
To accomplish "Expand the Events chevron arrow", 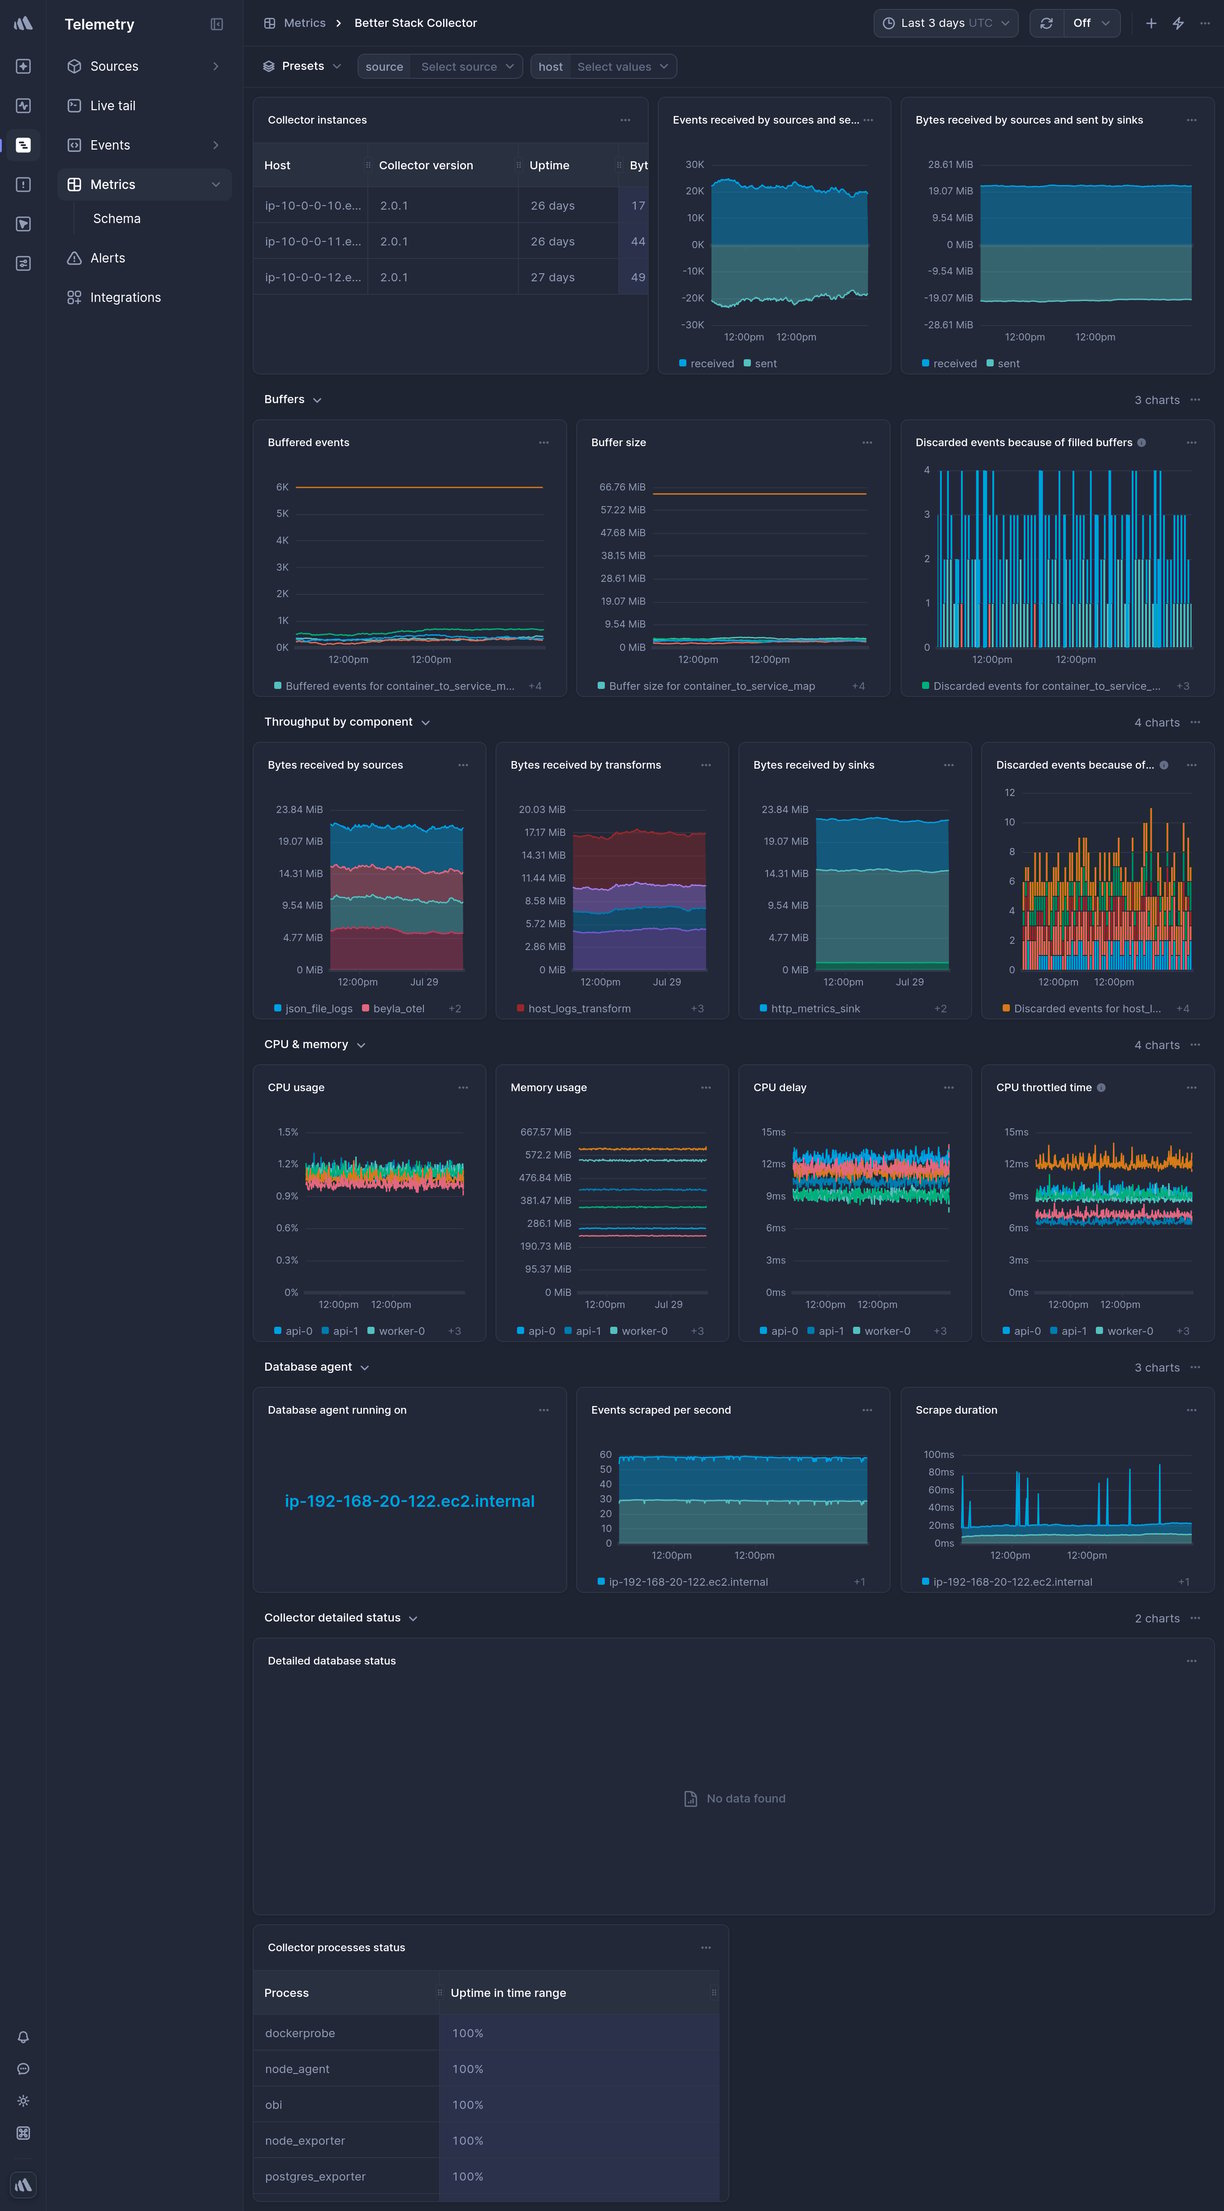I will [x=216, y=145].
